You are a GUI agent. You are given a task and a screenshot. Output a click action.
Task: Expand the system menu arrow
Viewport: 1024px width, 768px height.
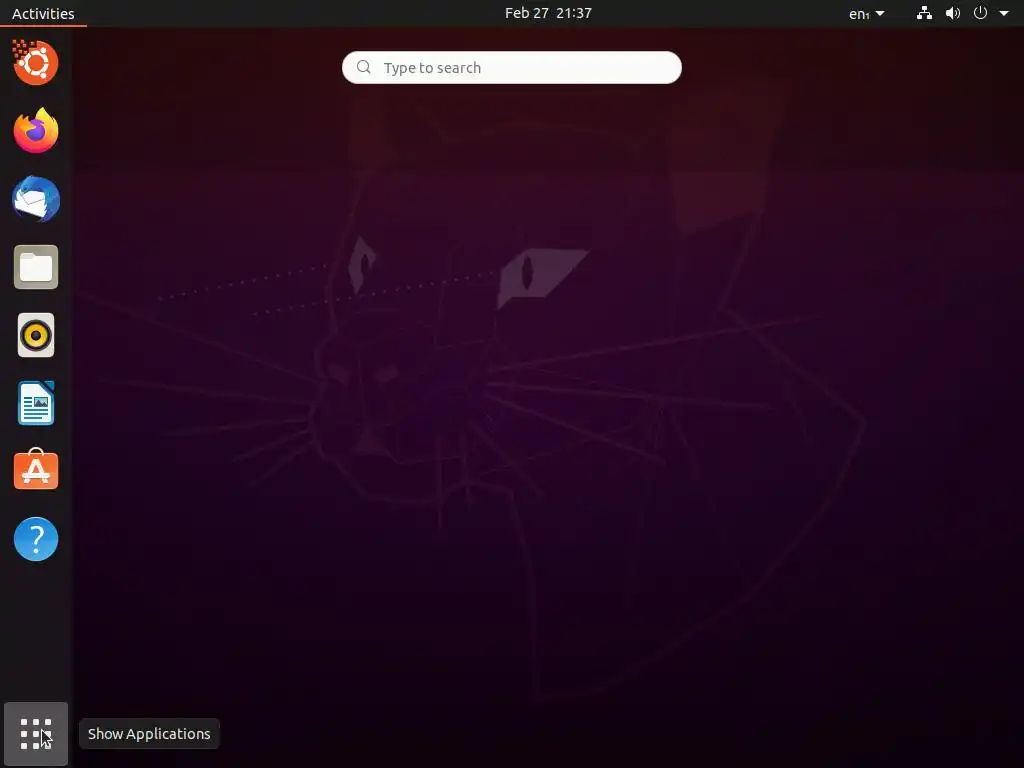tap(1004, 13)
